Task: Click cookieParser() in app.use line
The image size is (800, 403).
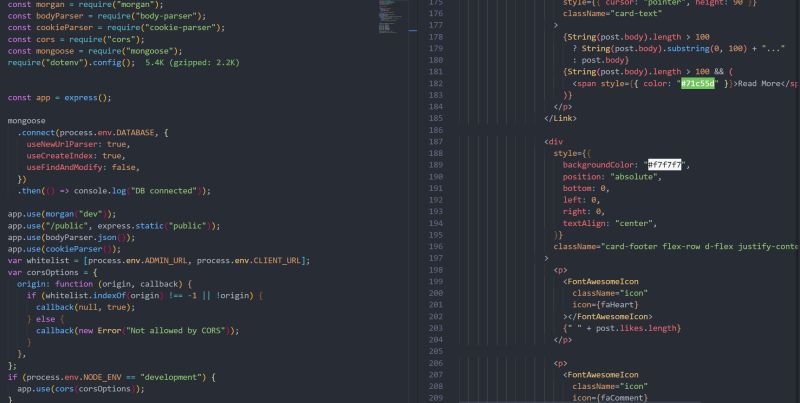Action: click(x=81, y=249)
